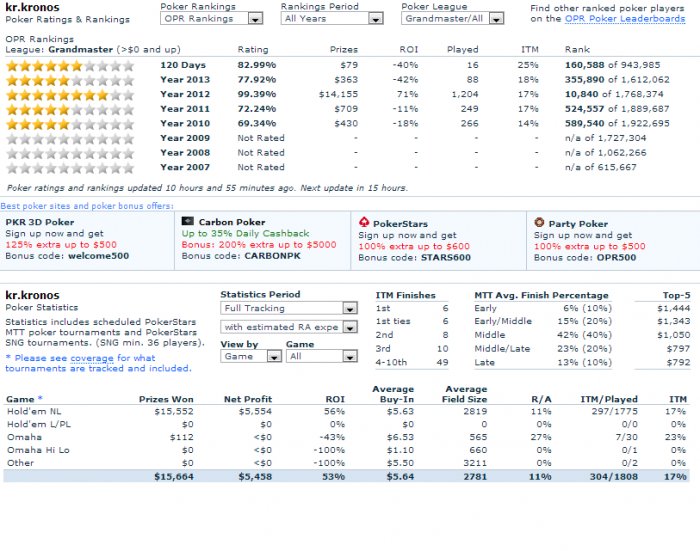Open the Rankings Period All Years dropdown
Viewport: 700px width, 551px height.
click(332, 19)
